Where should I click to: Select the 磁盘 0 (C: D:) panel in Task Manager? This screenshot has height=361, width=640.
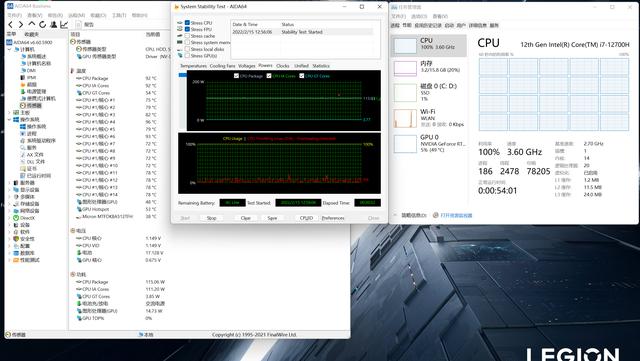[x=429, y=92]
